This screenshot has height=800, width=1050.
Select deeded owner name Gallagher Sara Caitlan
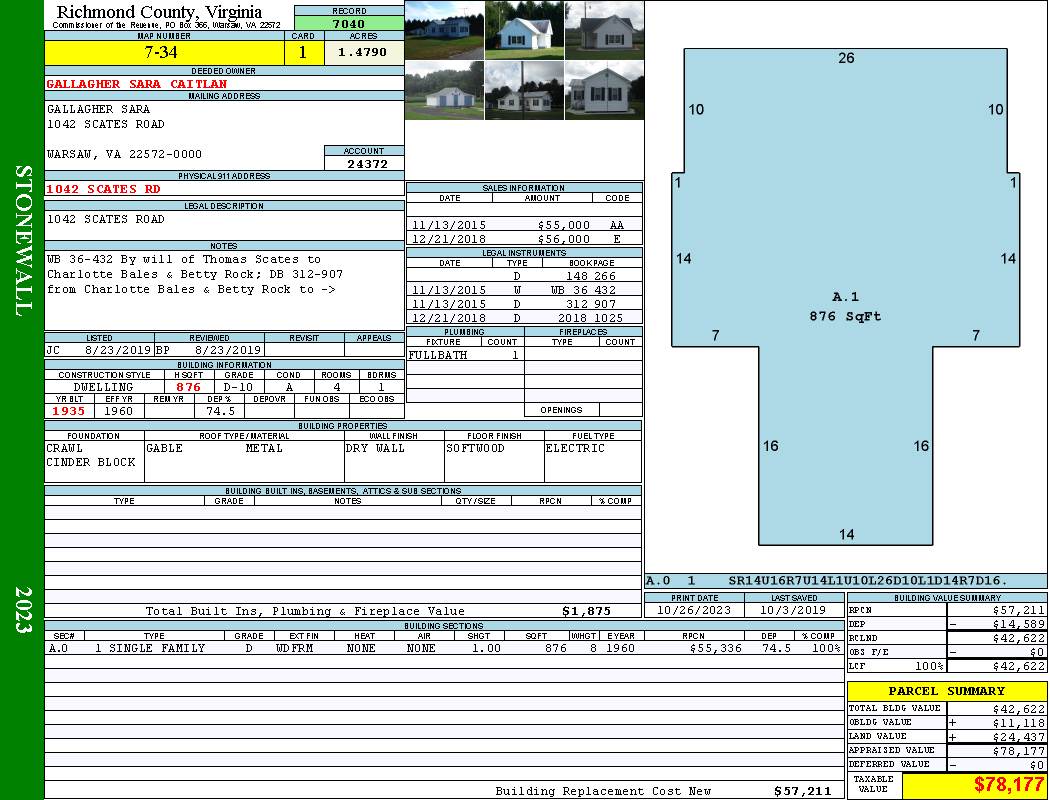[x=137, y=84]
